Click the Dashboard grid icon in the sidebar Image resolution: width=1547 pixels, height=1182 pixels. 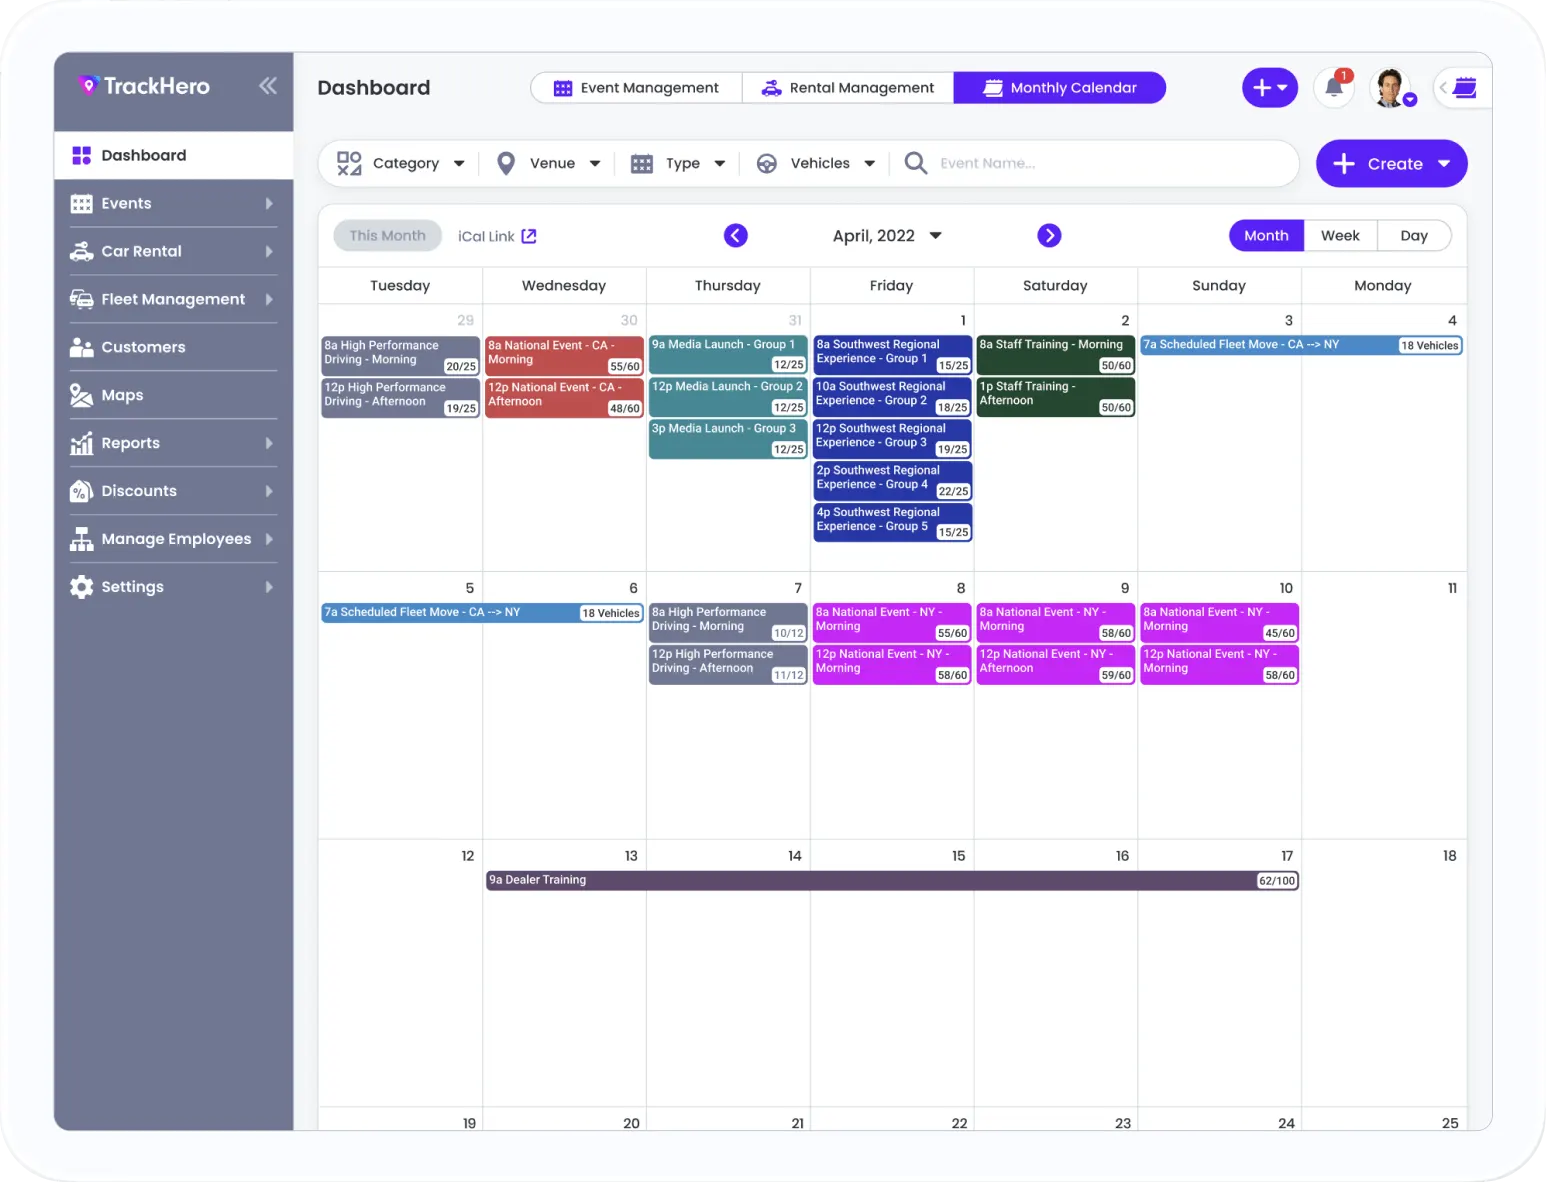[x=82, y=155]
